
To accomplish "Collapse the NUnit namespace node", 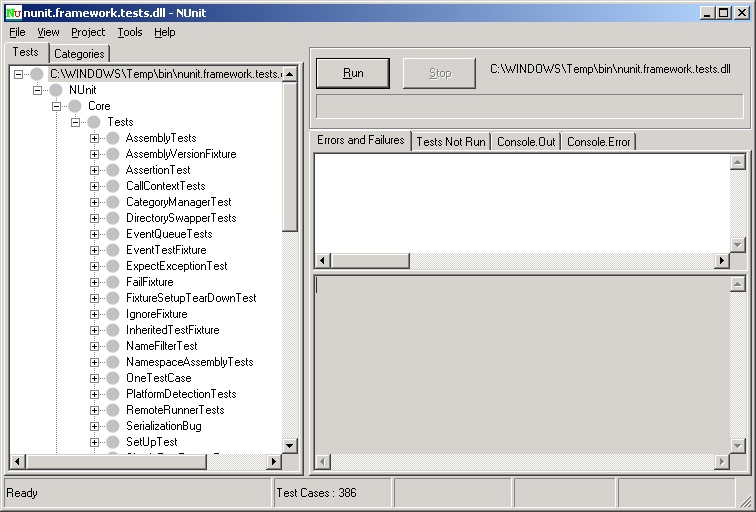I will pos(38,90).
